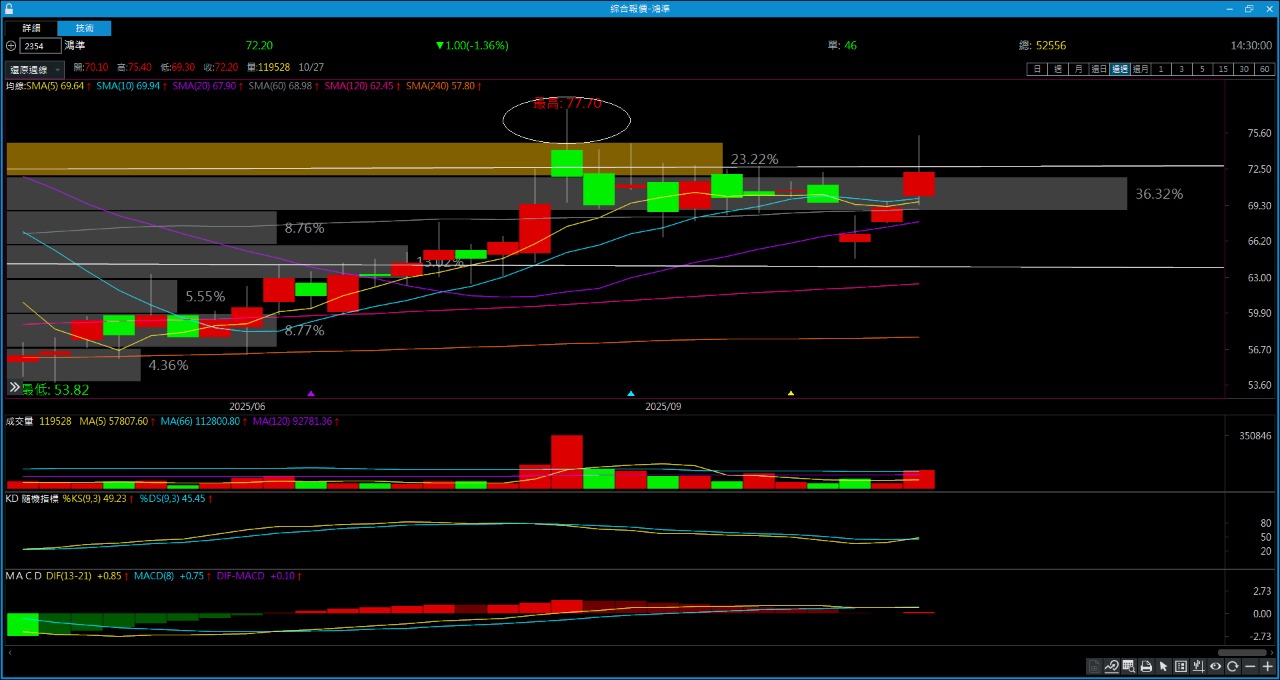Click the document table icon in bottom toolbar
Screen dimensions: 1280x680
pos(1095,666)
